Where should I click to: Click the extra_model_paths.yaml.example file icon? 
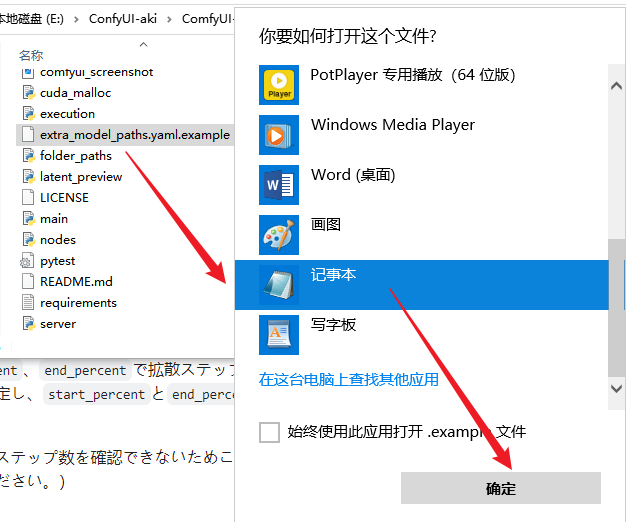point(28,134)
